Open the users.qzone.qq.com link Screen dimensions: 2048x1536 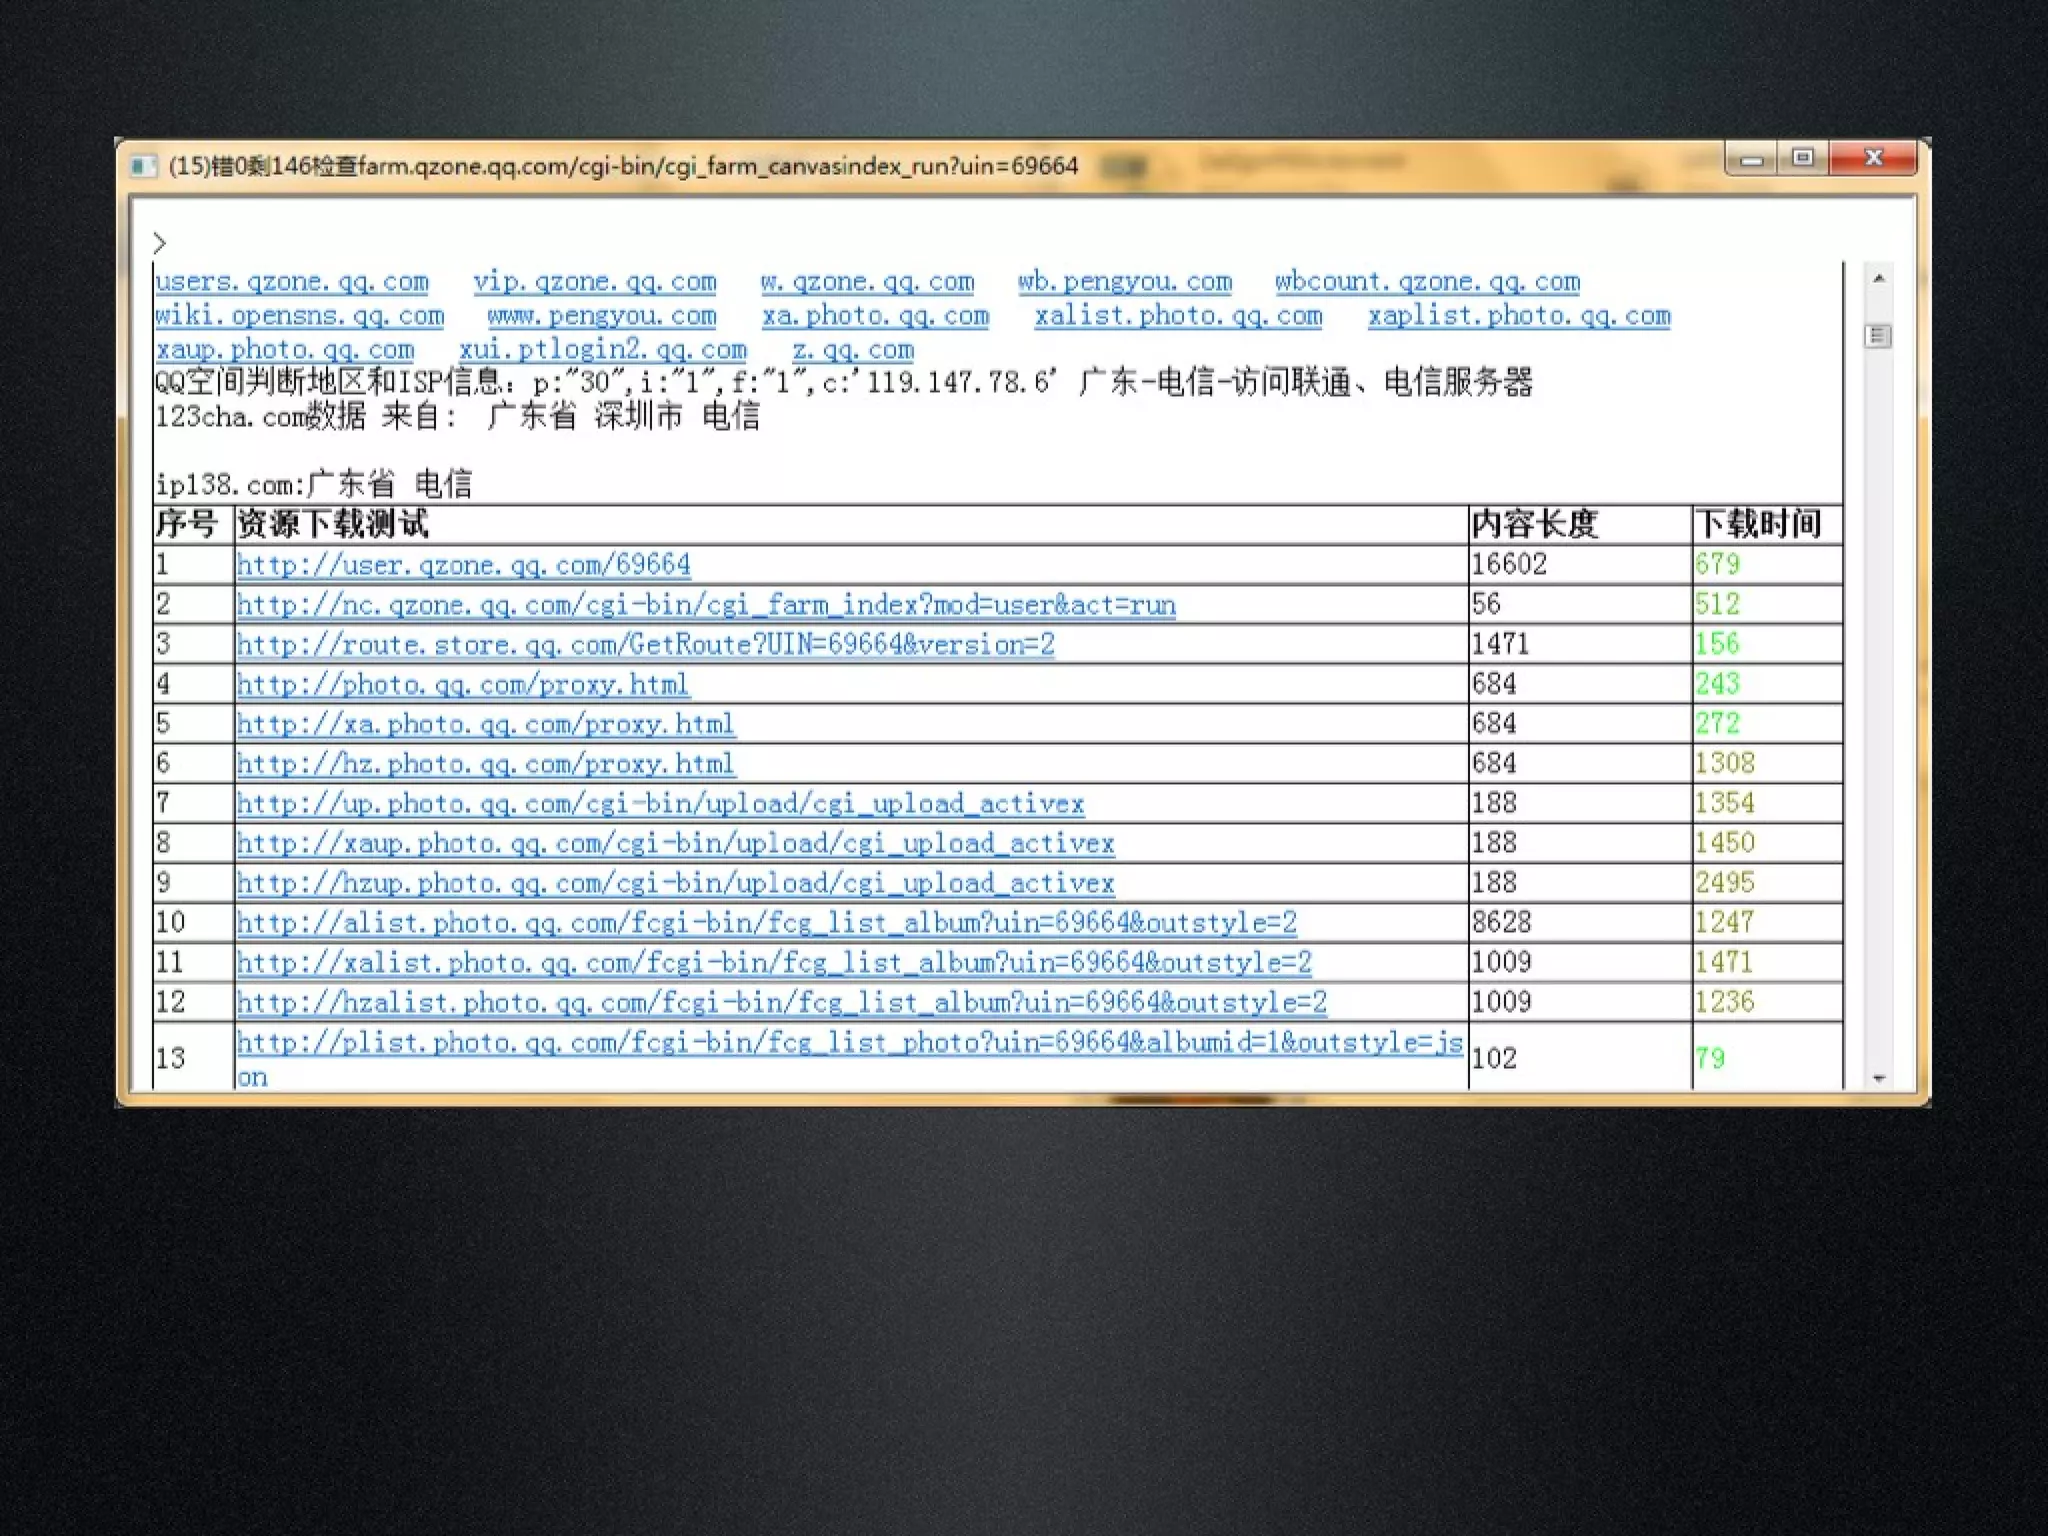(292, 283)
